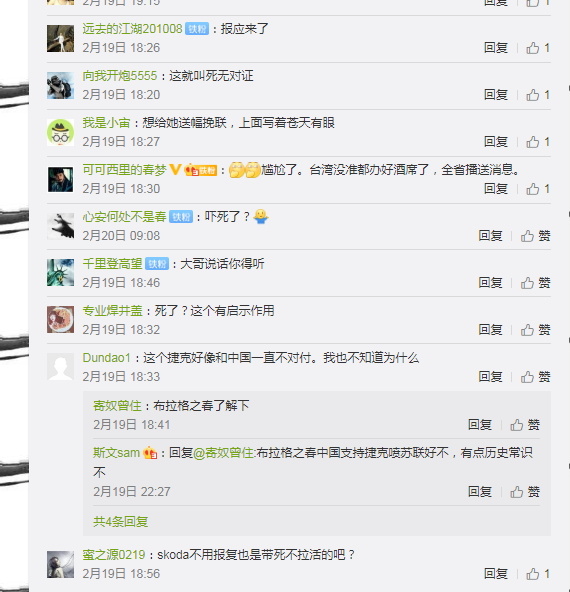Expand all replies via 共4条回复

120,522
